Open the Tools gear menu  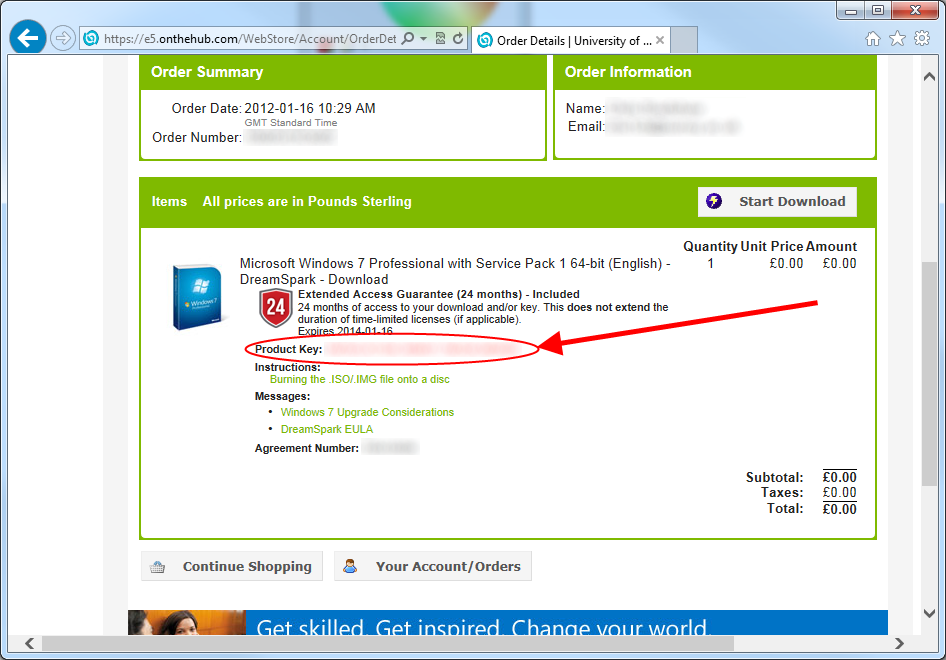pyautogui.click(x=922, y=39)
